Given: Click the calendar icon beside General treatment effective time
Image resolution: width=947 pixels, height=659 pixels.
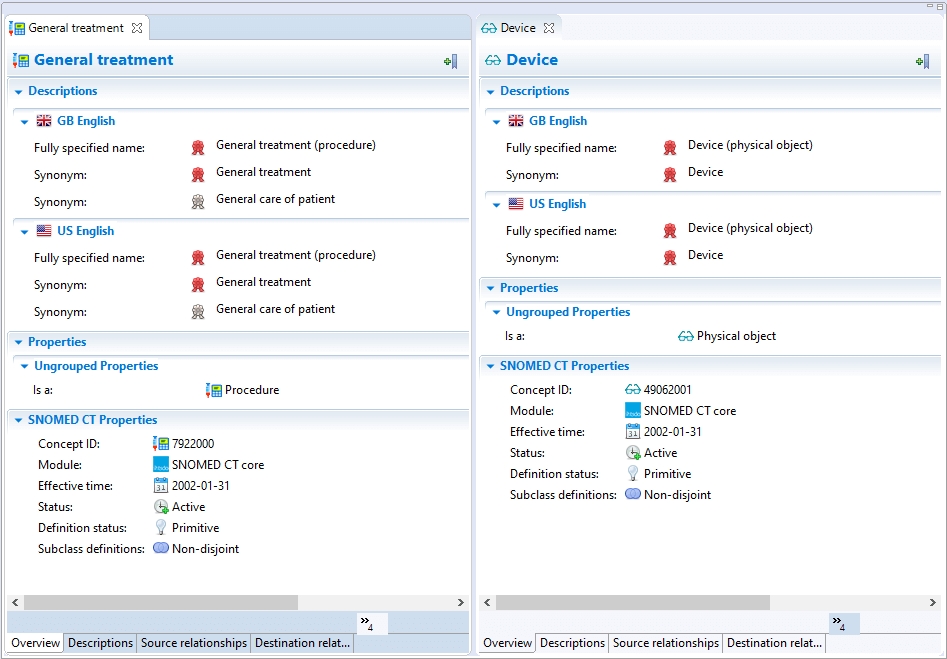Looking at the screenshot, I should tap(161, 486).
